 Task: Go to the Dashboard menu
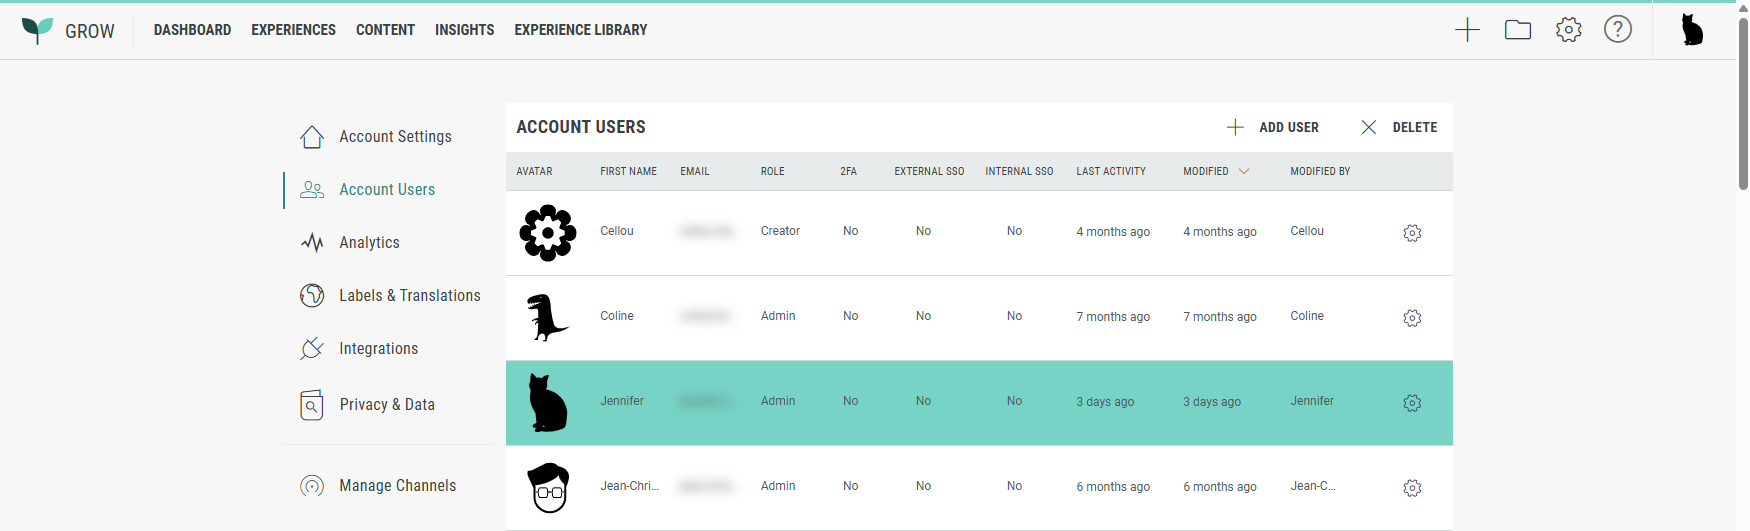coord(192,30)
